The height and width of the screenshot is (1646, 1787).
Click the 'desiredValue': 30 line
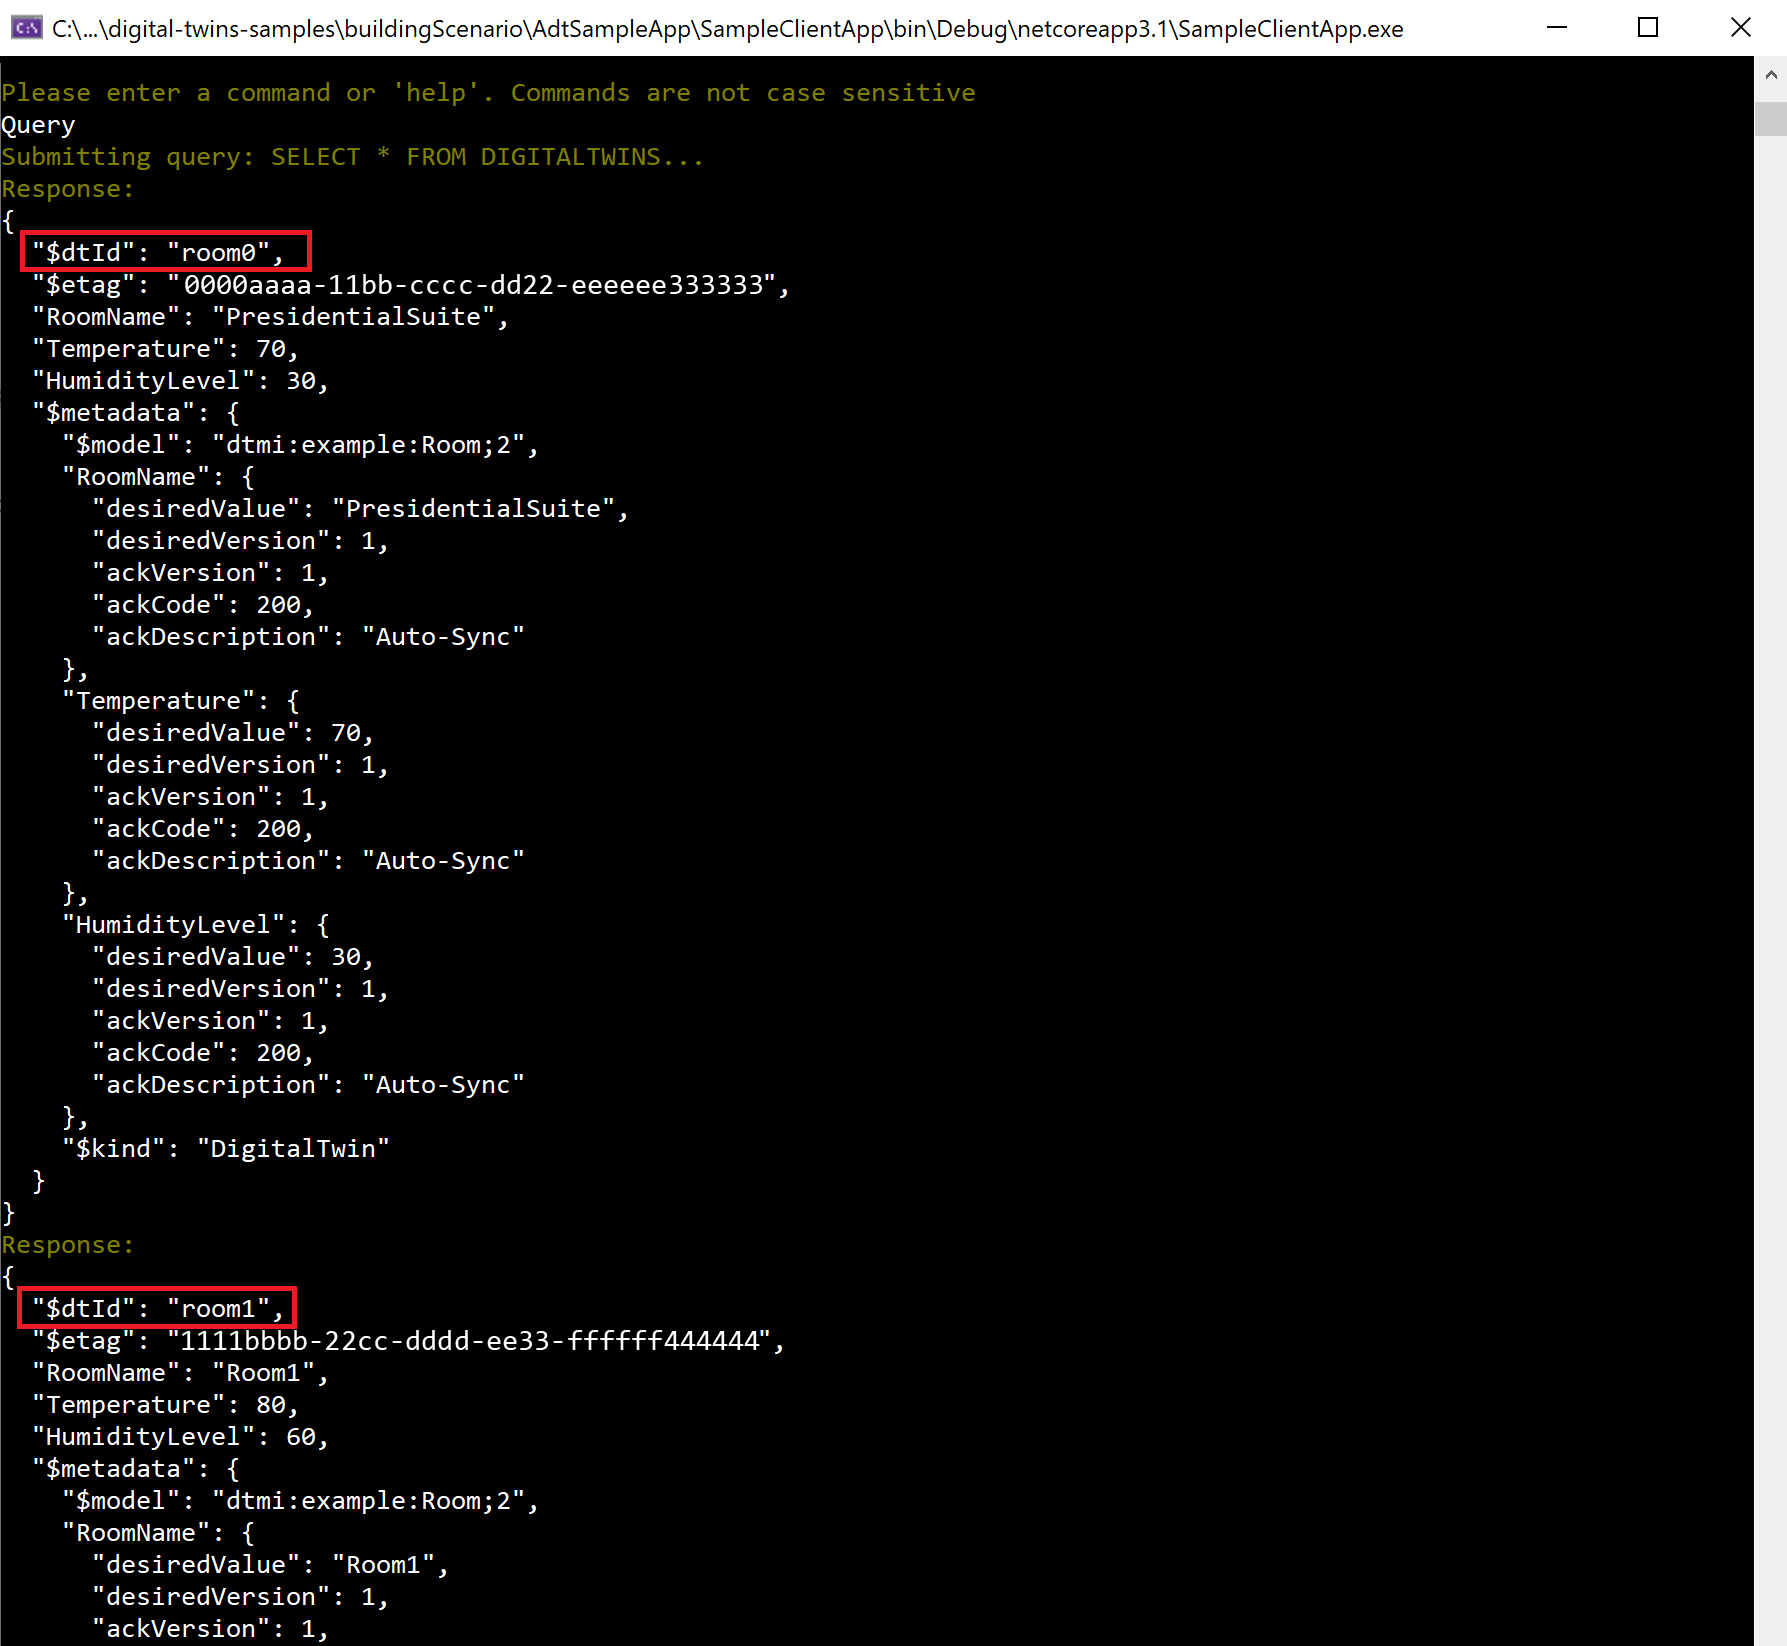(x=233, y=957)
